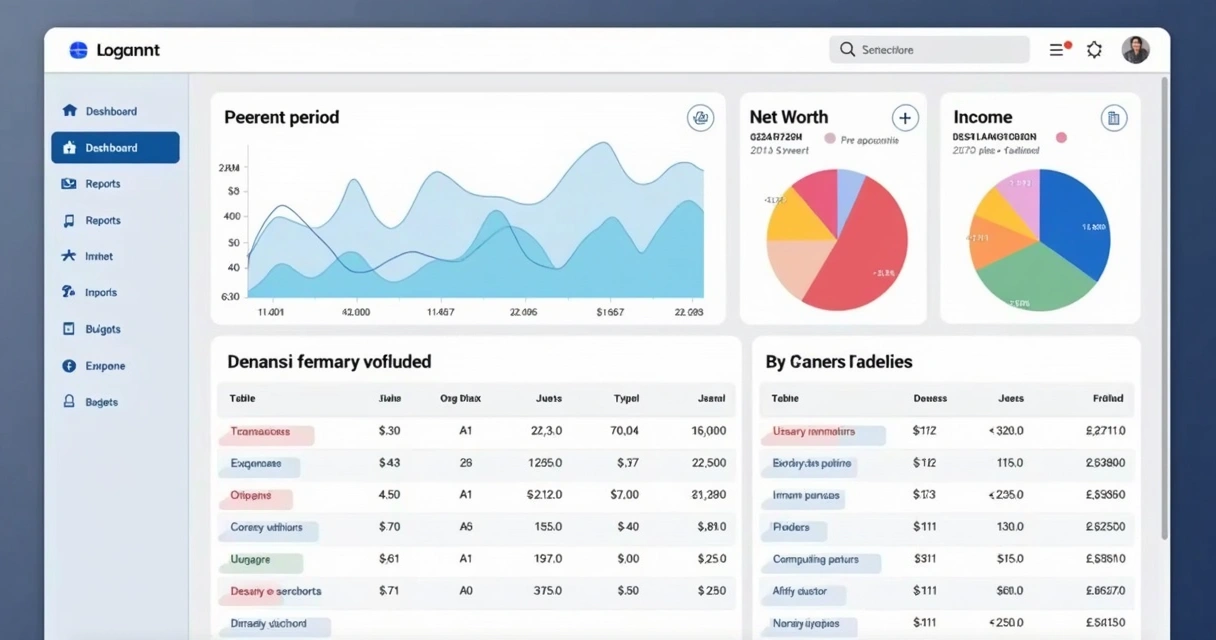Click the magnifier icon in the search box

(847, 49)
